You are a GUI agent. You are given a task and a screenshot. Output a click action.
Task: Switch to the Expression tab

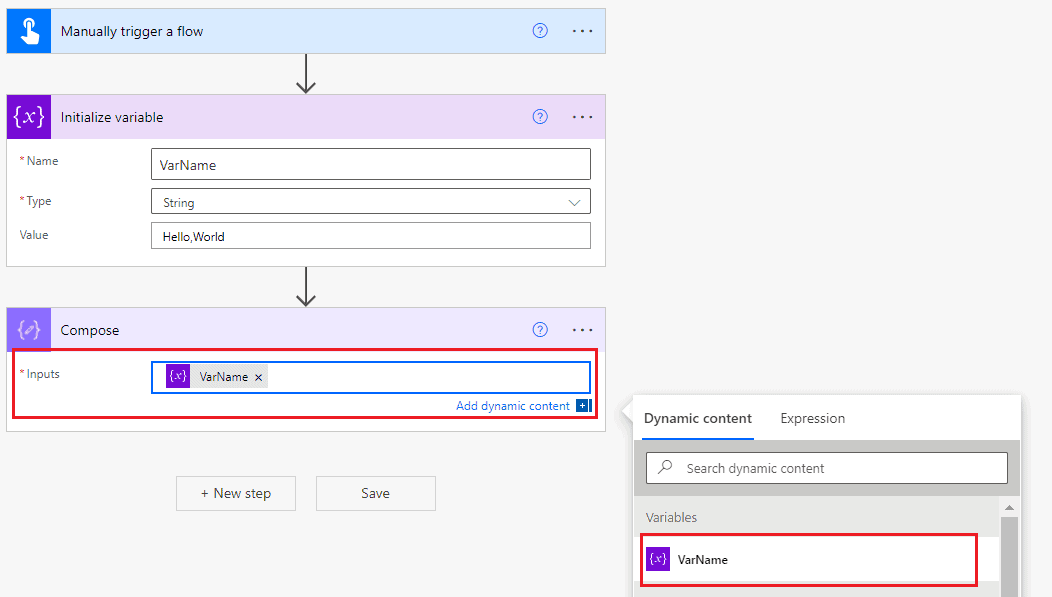tap(812, 418)
